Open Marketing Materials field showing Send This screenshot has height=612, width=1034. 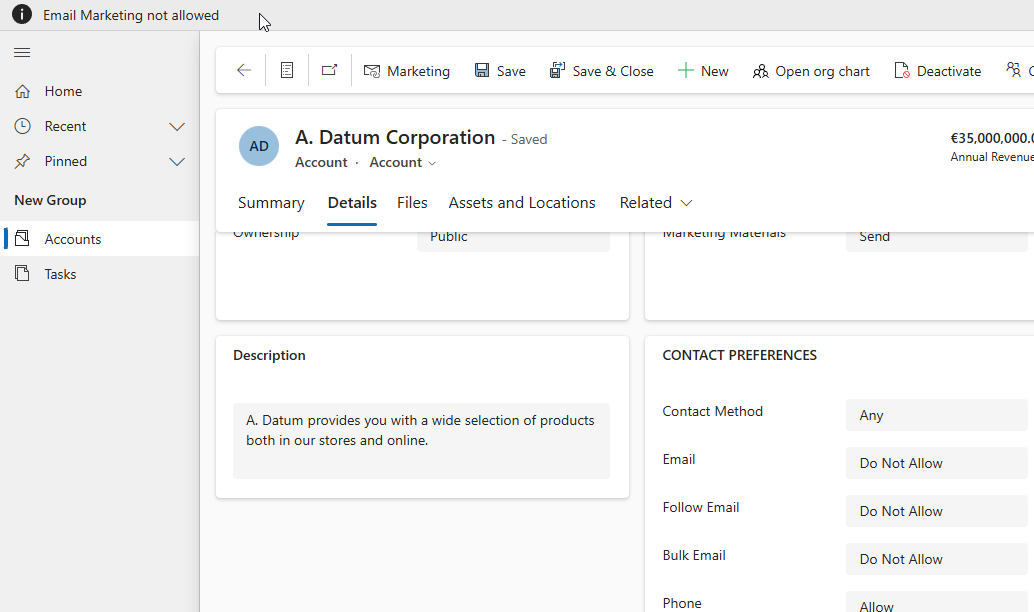936,241
